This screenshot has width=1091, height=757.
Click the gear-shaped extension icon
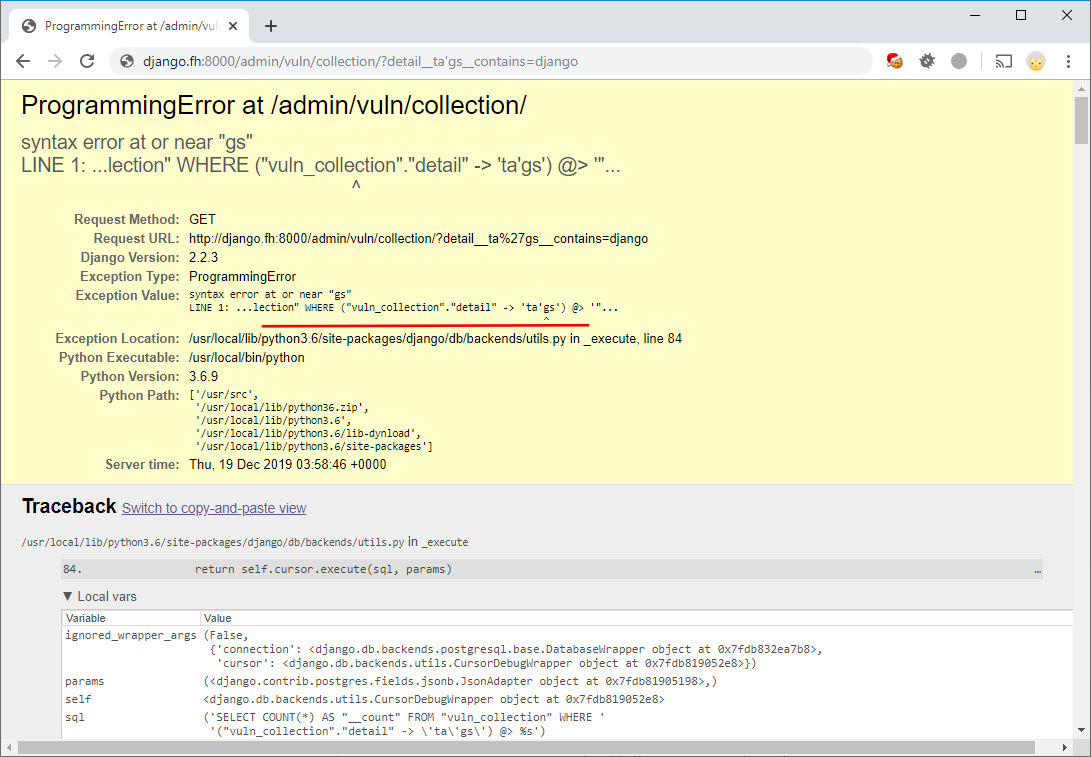coord(927,61)
